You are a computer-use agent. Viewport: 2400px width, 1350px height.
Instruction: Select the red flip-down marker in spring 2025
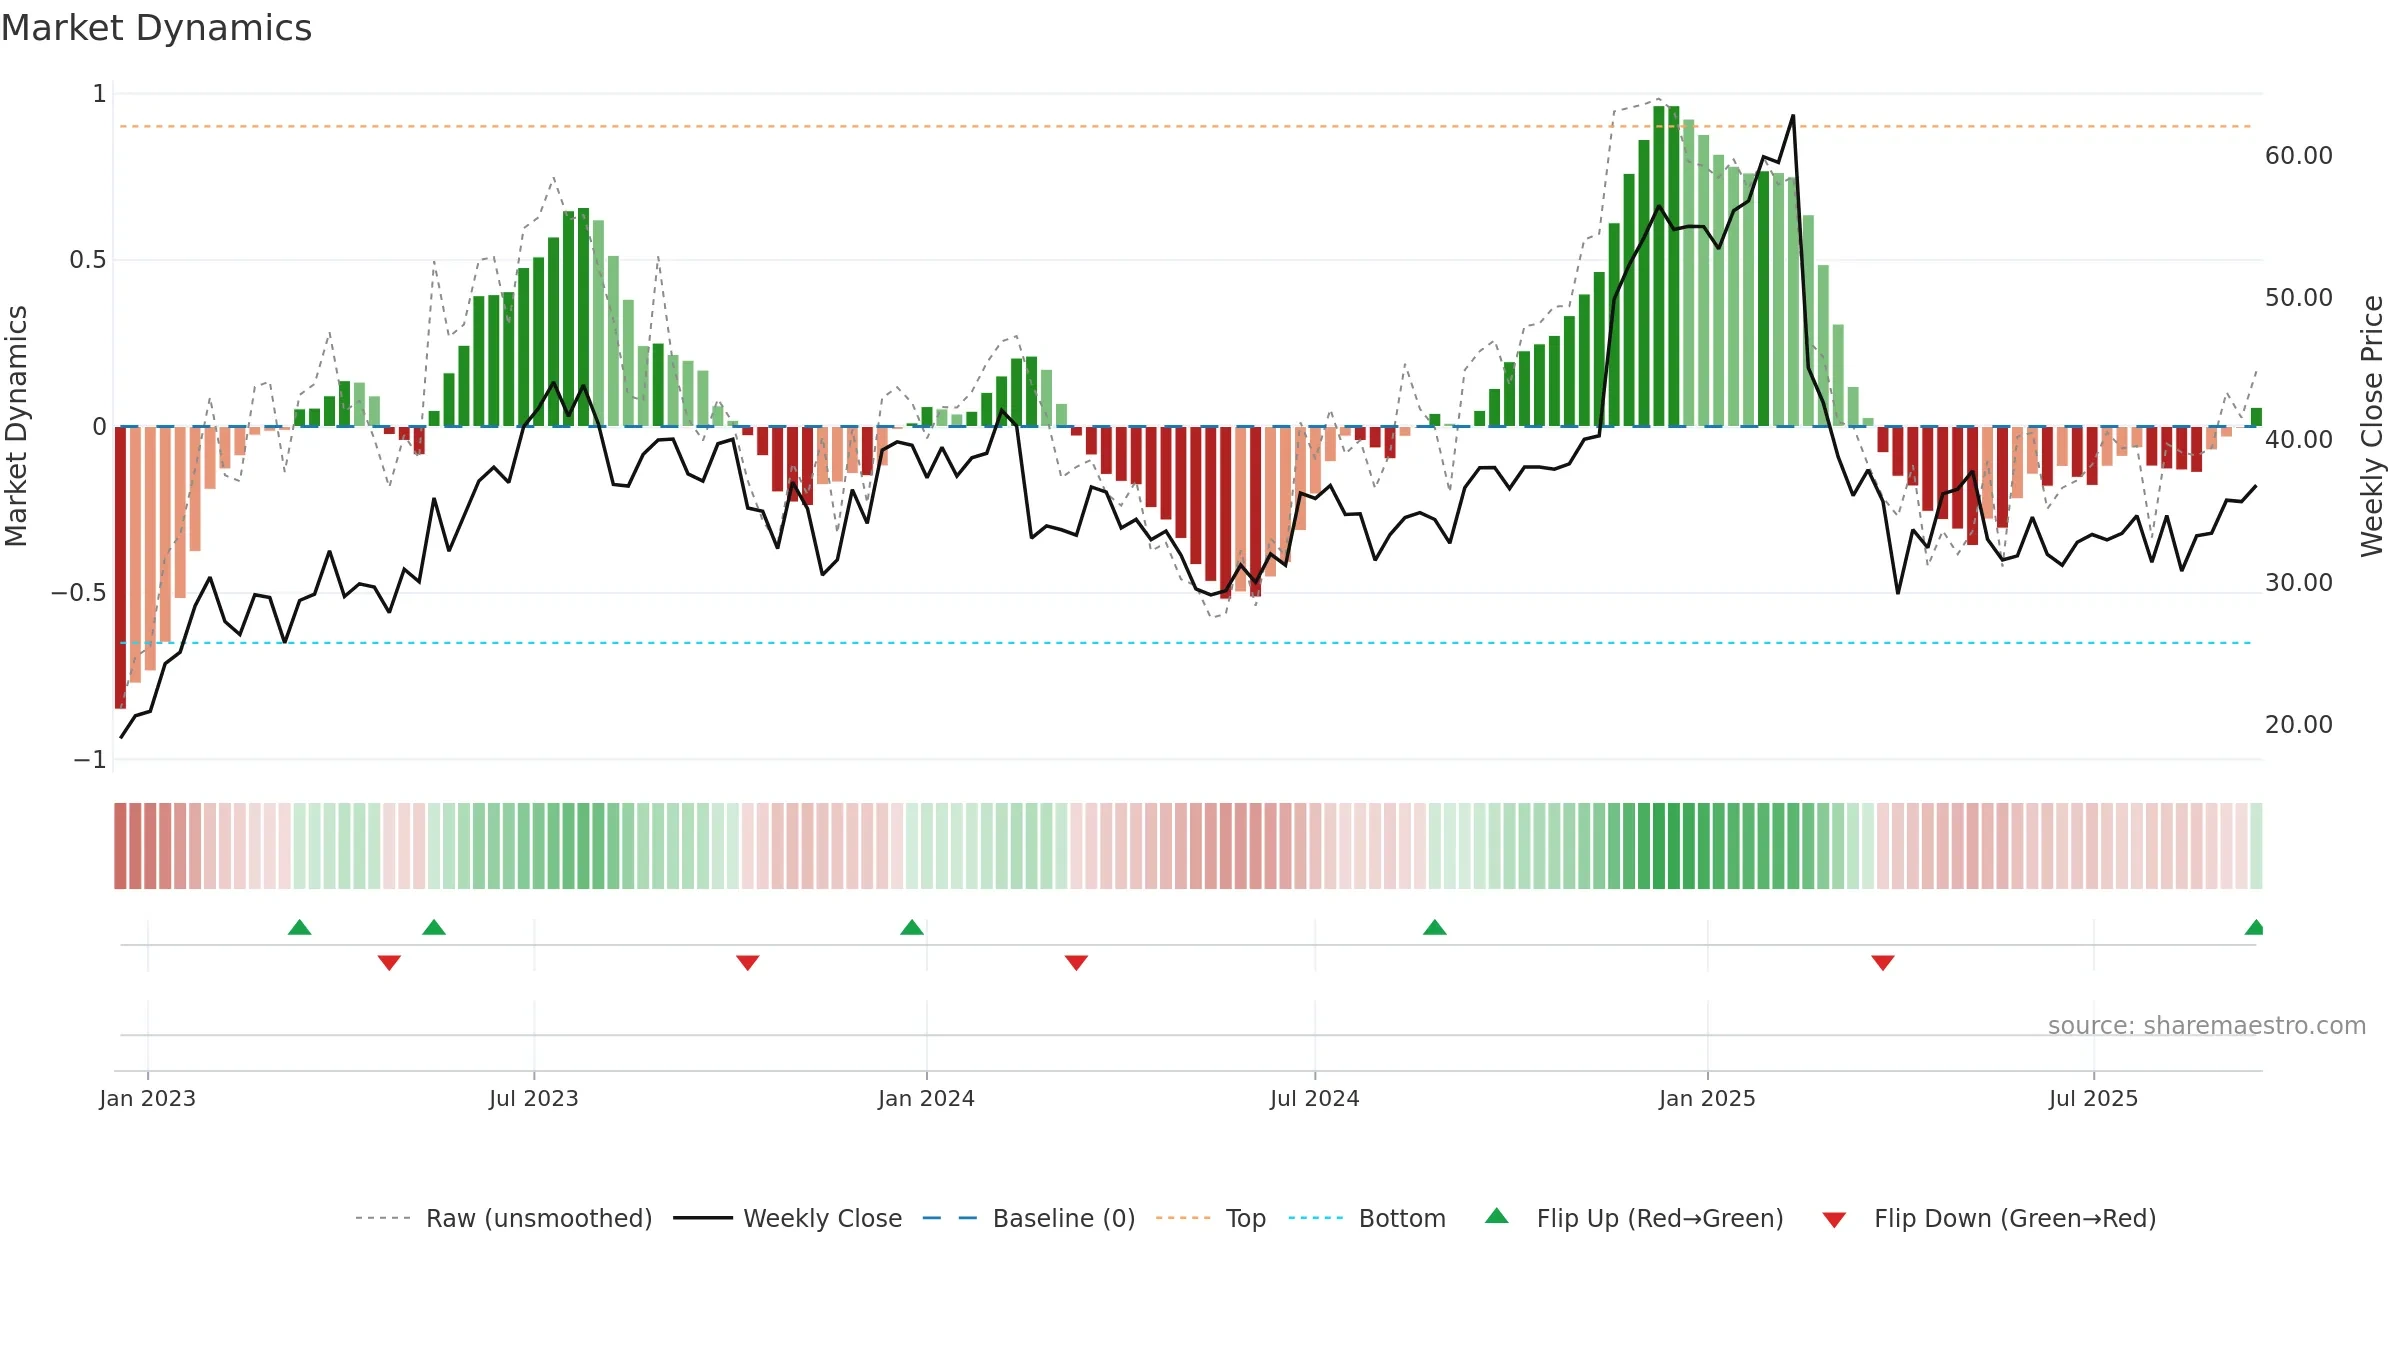coord(1883,962)
